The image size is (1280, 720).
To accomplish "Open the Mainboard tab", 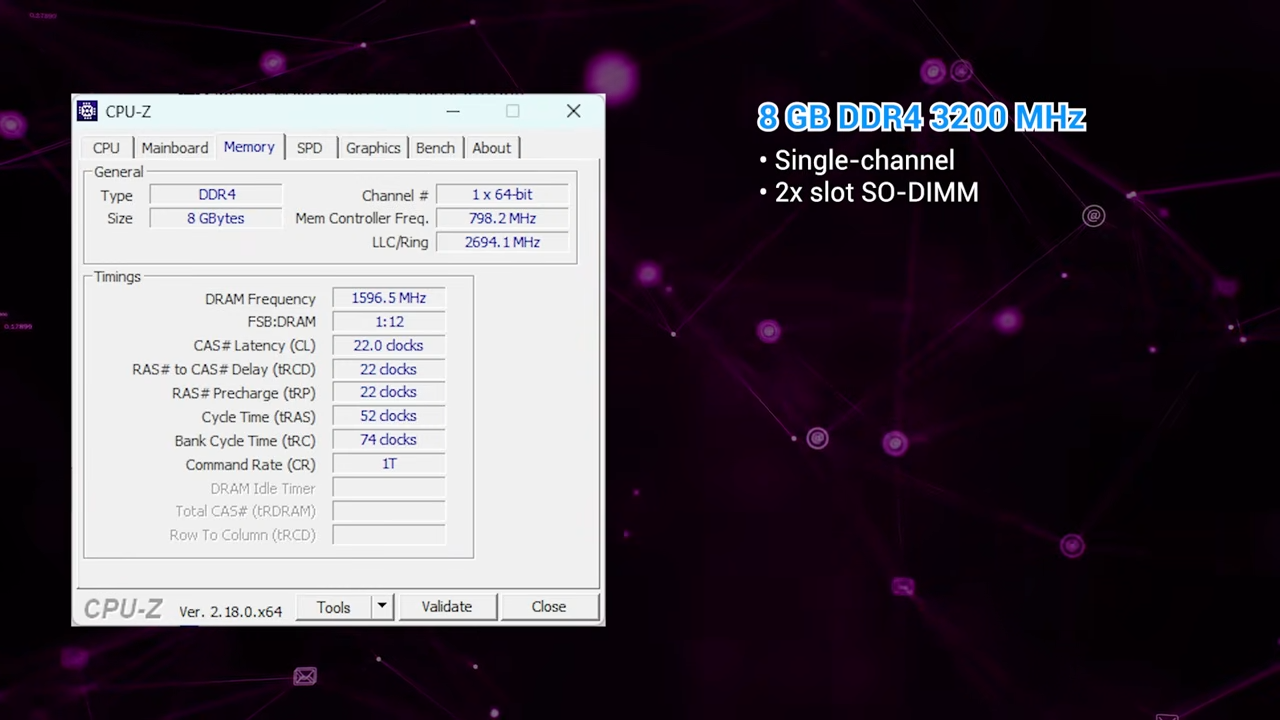I will 174,147.
